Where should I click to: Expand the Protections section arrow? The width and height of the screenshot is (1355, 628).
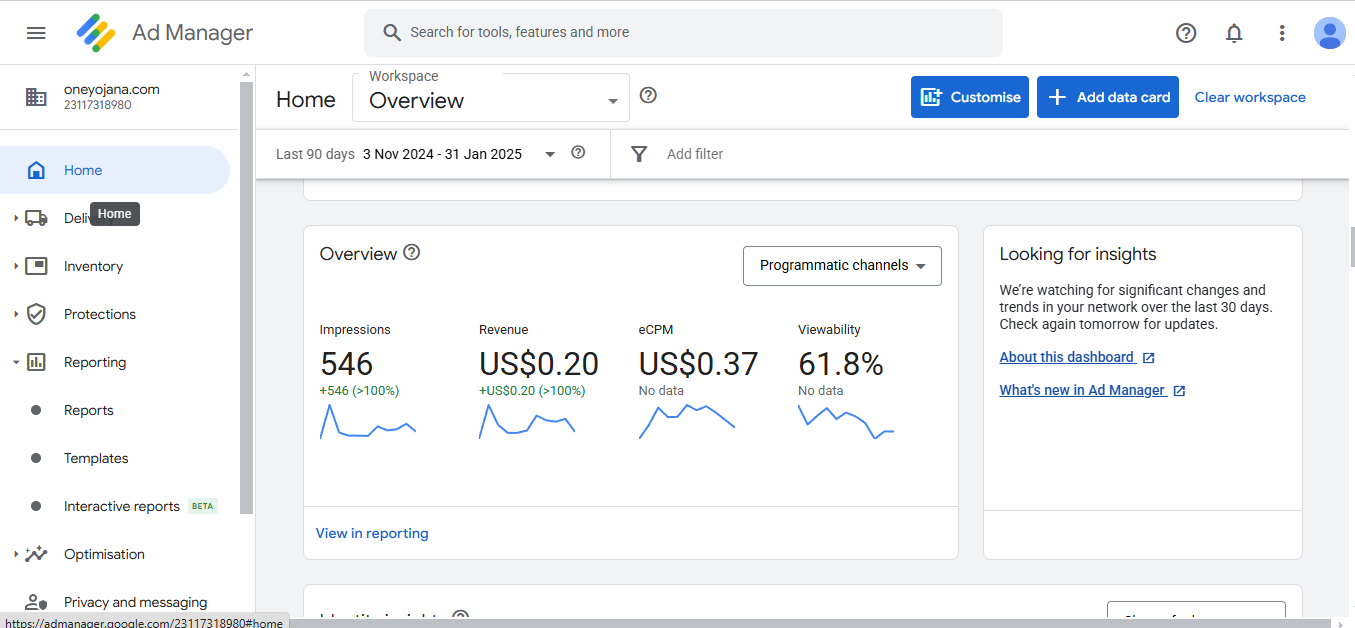(16, 314)
